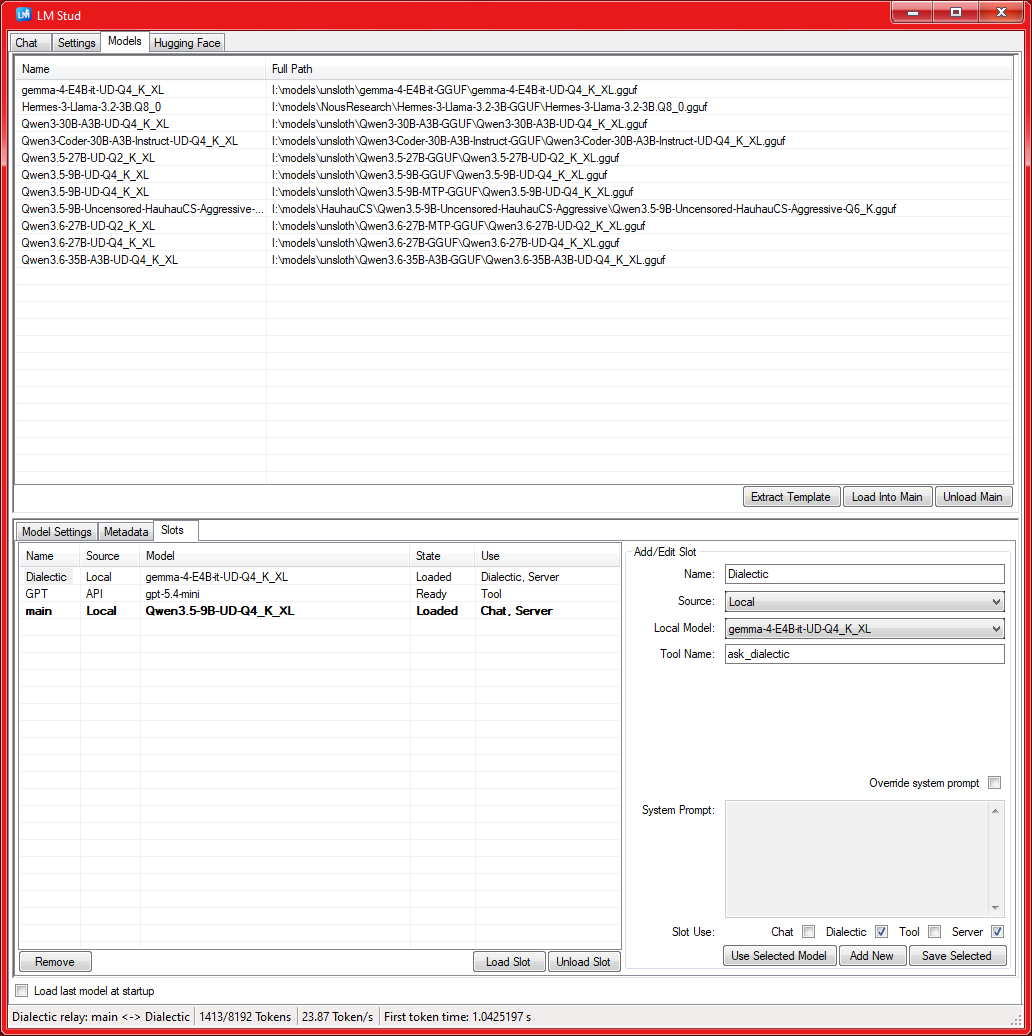The width and height of the screenshot is (1032, 1036).
Task: Click the LM Stud app icon in title bar
Action: pos(23,14)
